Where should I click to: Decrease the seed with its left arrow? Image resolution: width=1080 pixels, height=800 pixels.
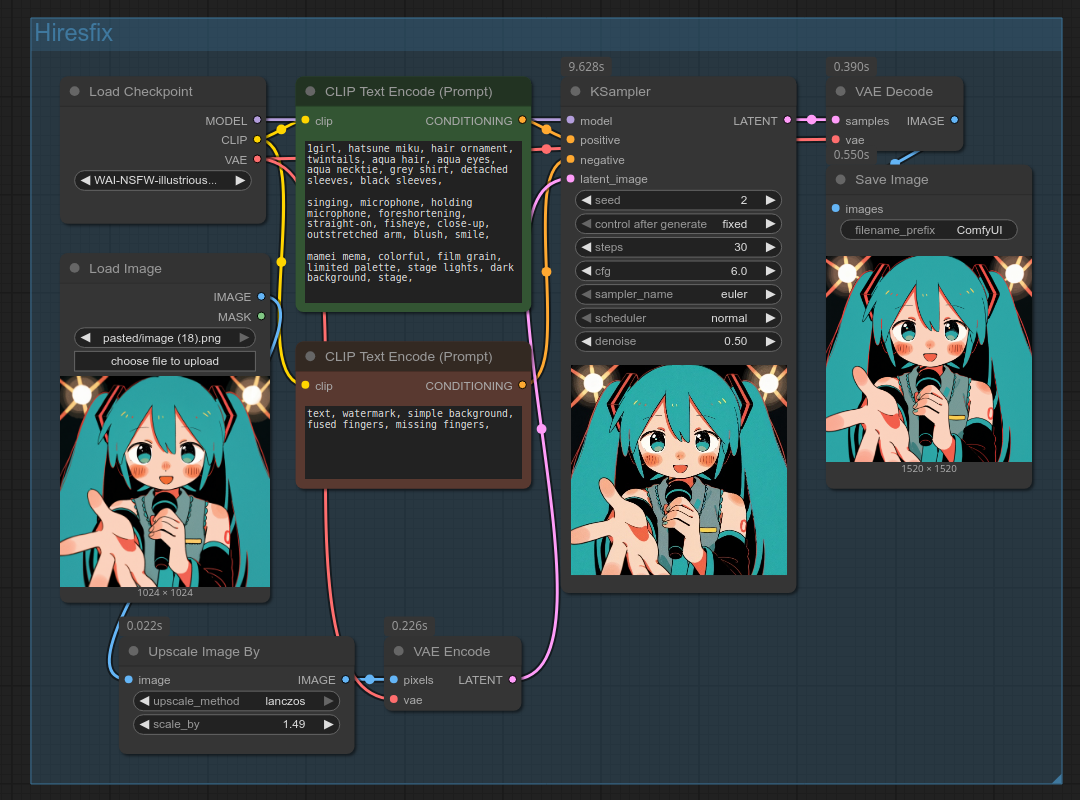pyautogui.click(x=586, y=200)
